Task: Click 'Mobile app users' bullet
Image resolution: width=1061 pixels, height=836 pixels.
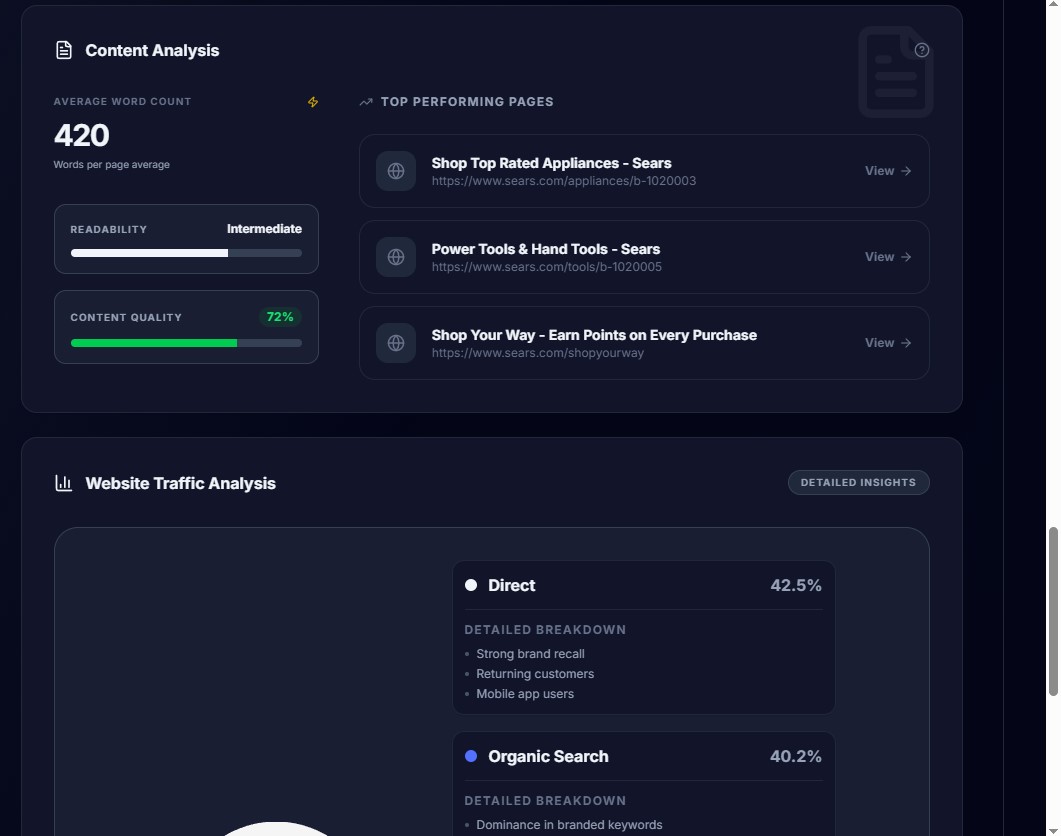Action: [x=525, y=694]
